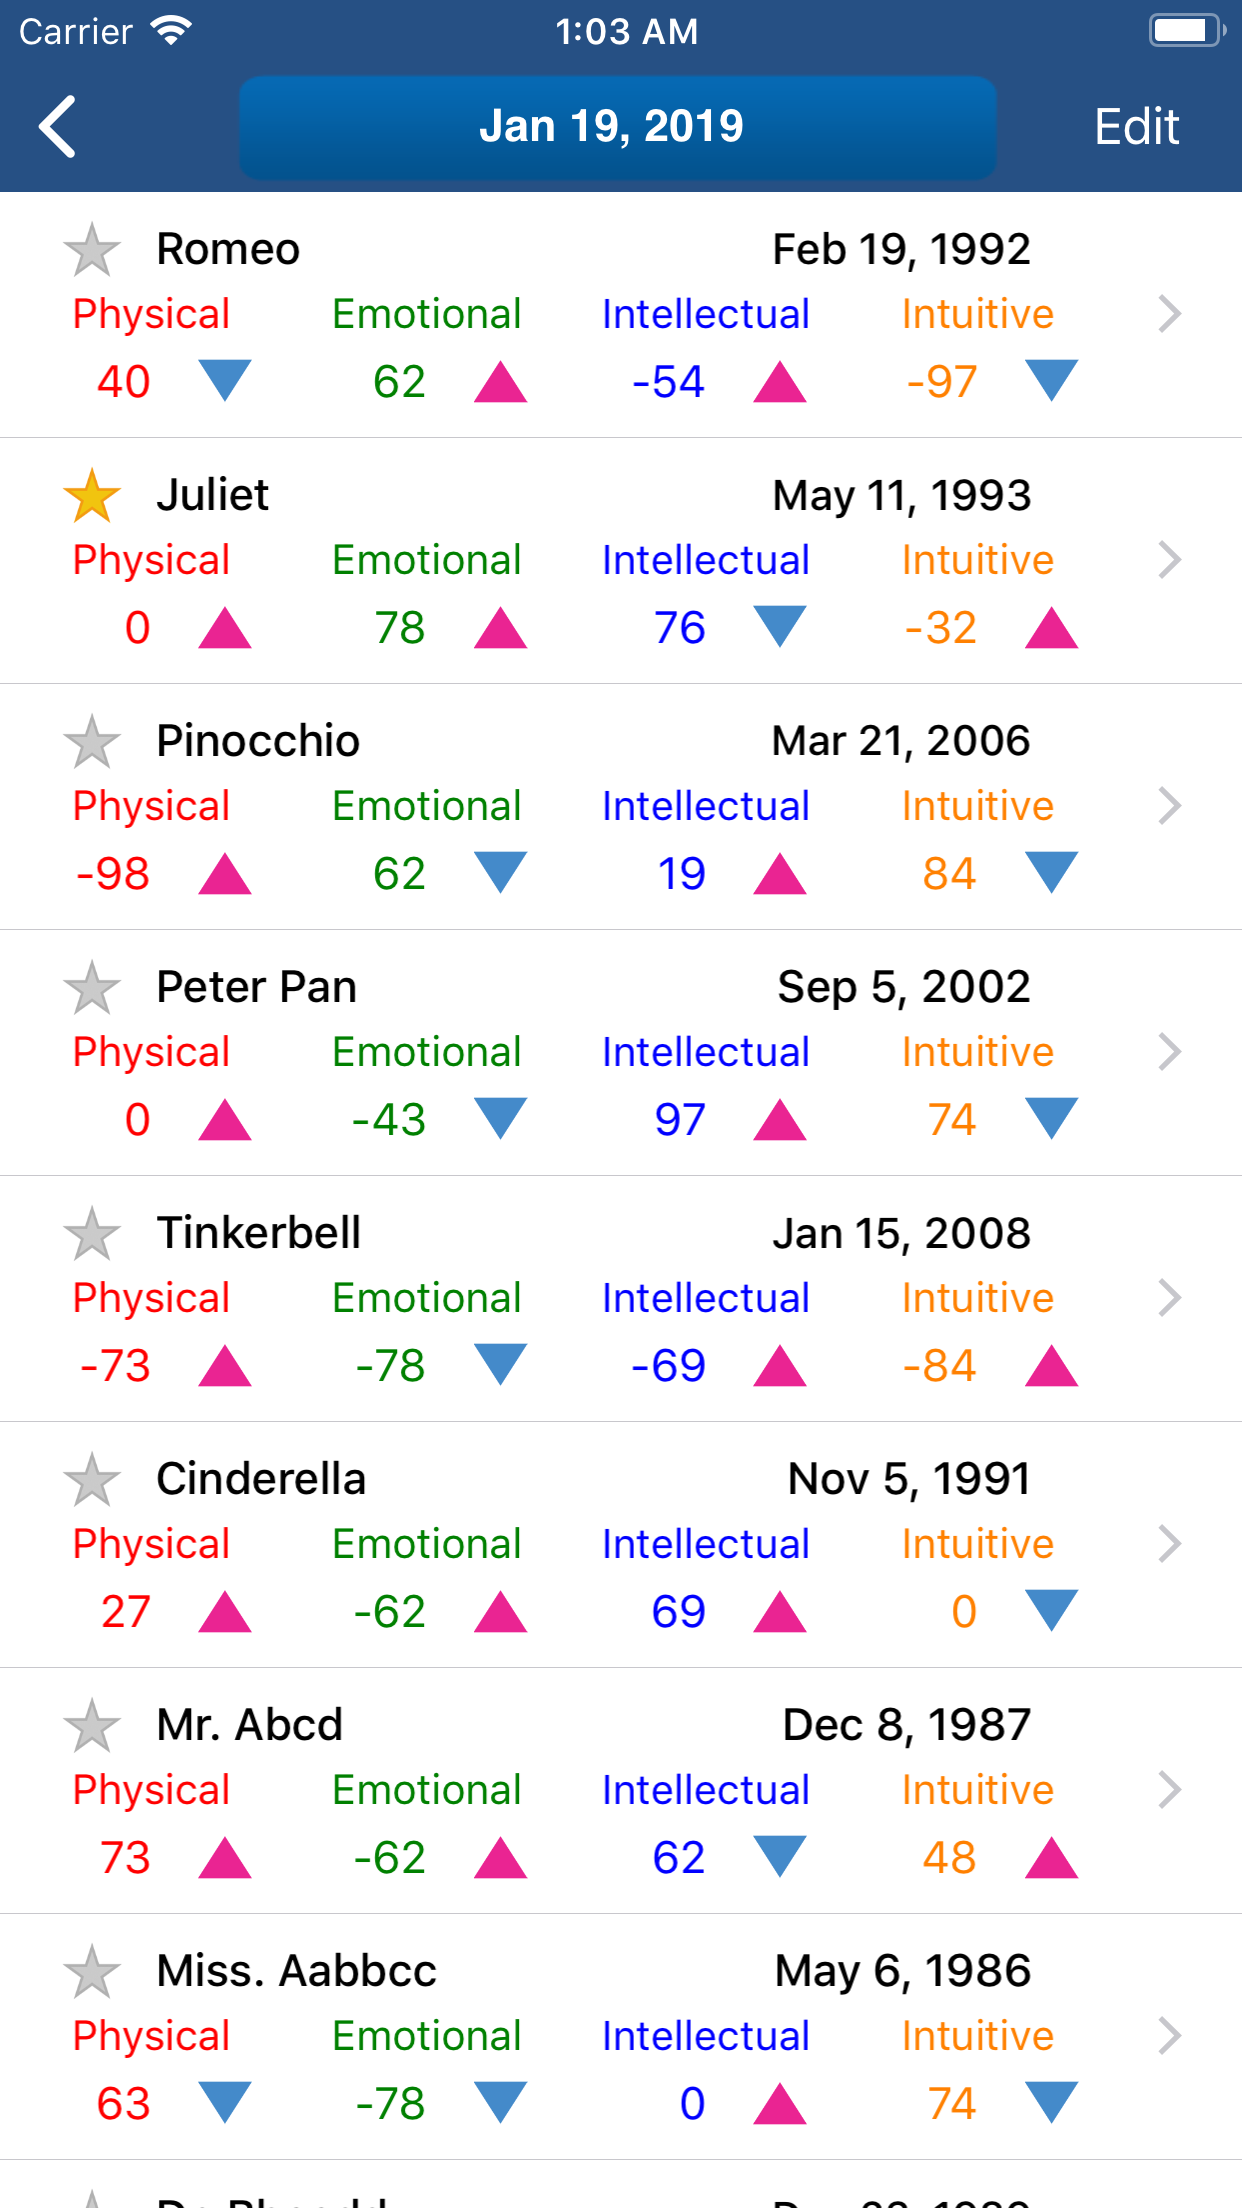The image size is (1242, 2208).
Task: Open Mr. Abcd's details chevron
Action: (1169, 1790)
